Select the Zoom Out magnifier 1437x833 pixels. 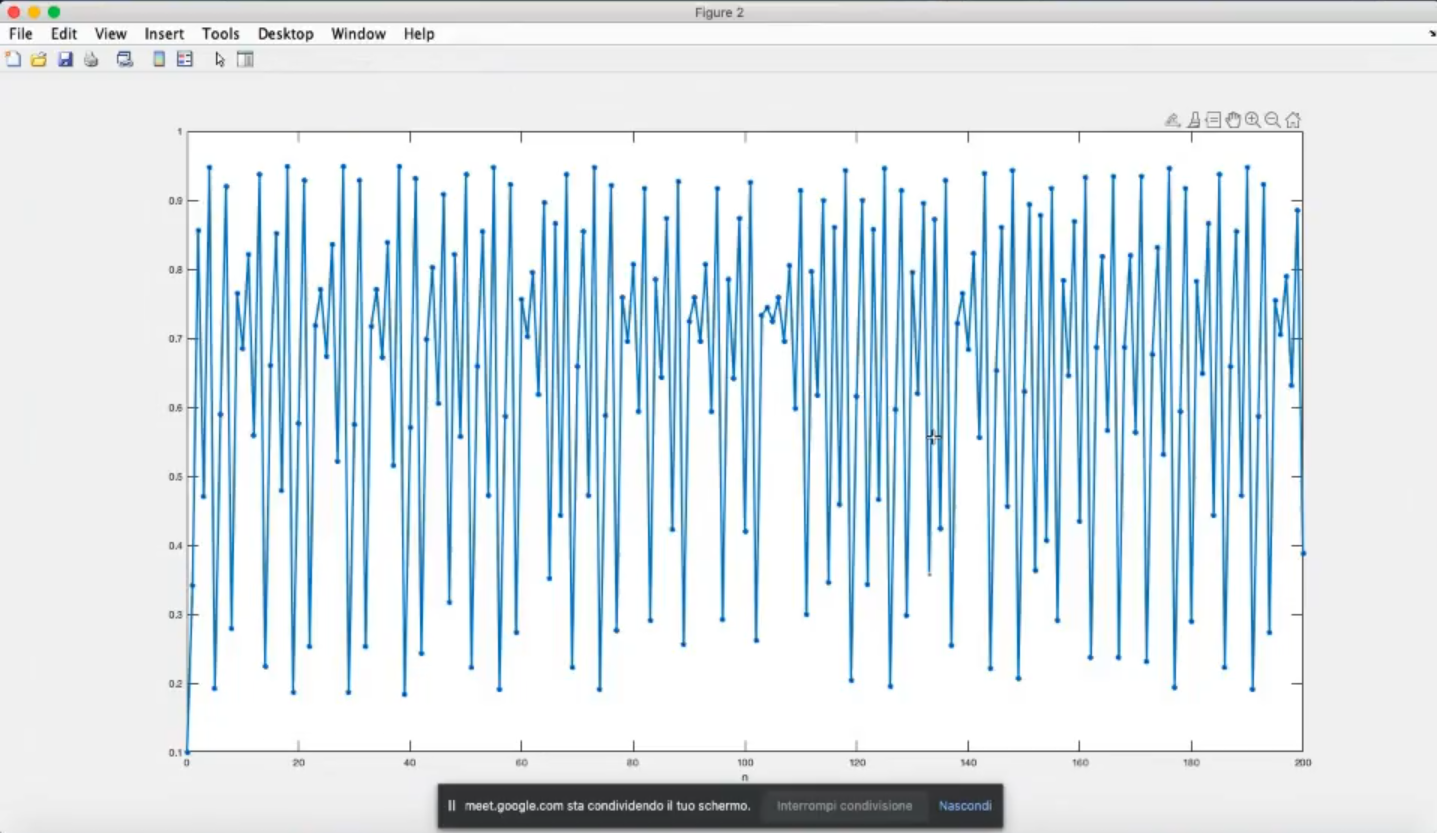coord(1273,120)
